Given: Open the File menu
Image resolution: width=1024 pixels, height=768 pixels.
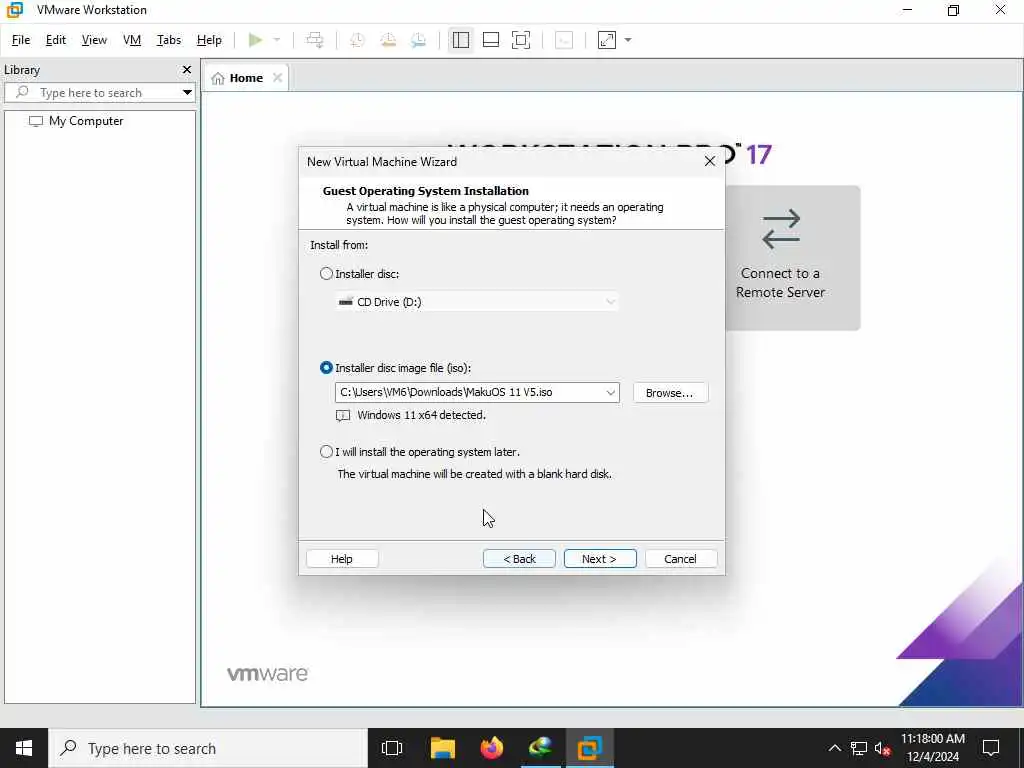Looking at the screenshot, I should pyautogui.click(x=21, y=40).
